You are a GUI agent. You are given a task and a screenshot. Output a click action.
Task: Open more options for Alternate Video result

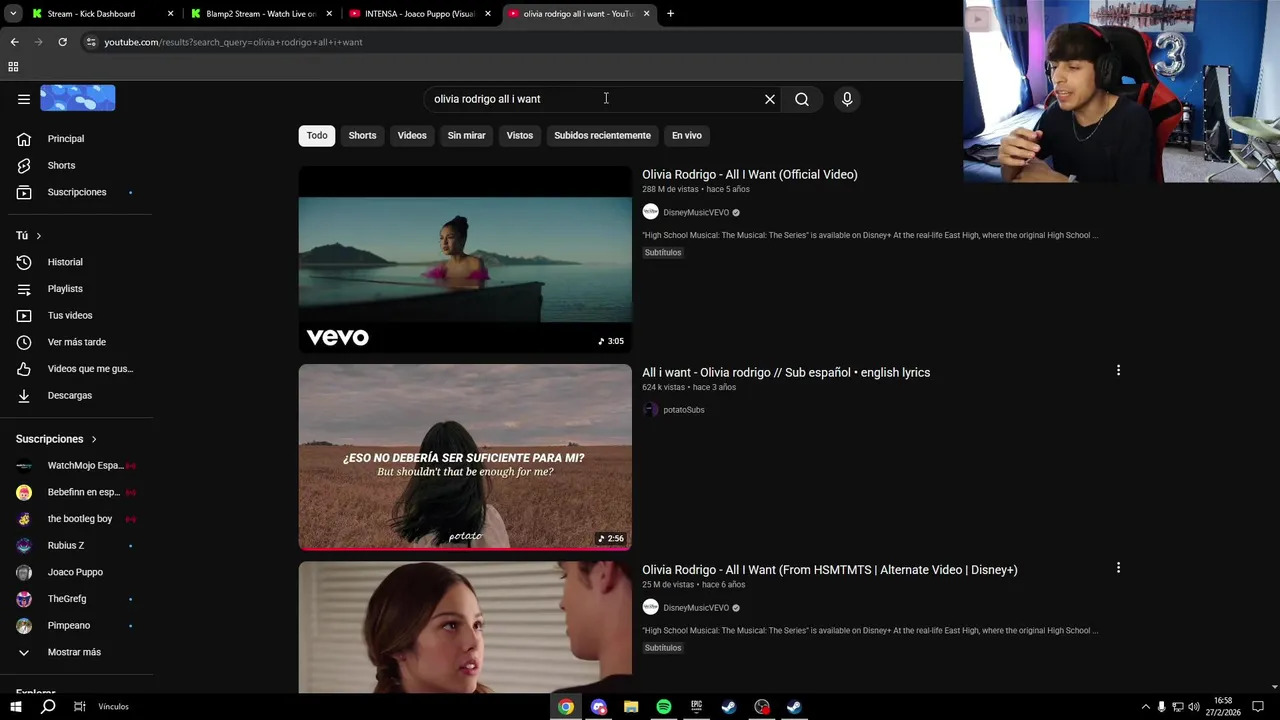coord(1118,568)
